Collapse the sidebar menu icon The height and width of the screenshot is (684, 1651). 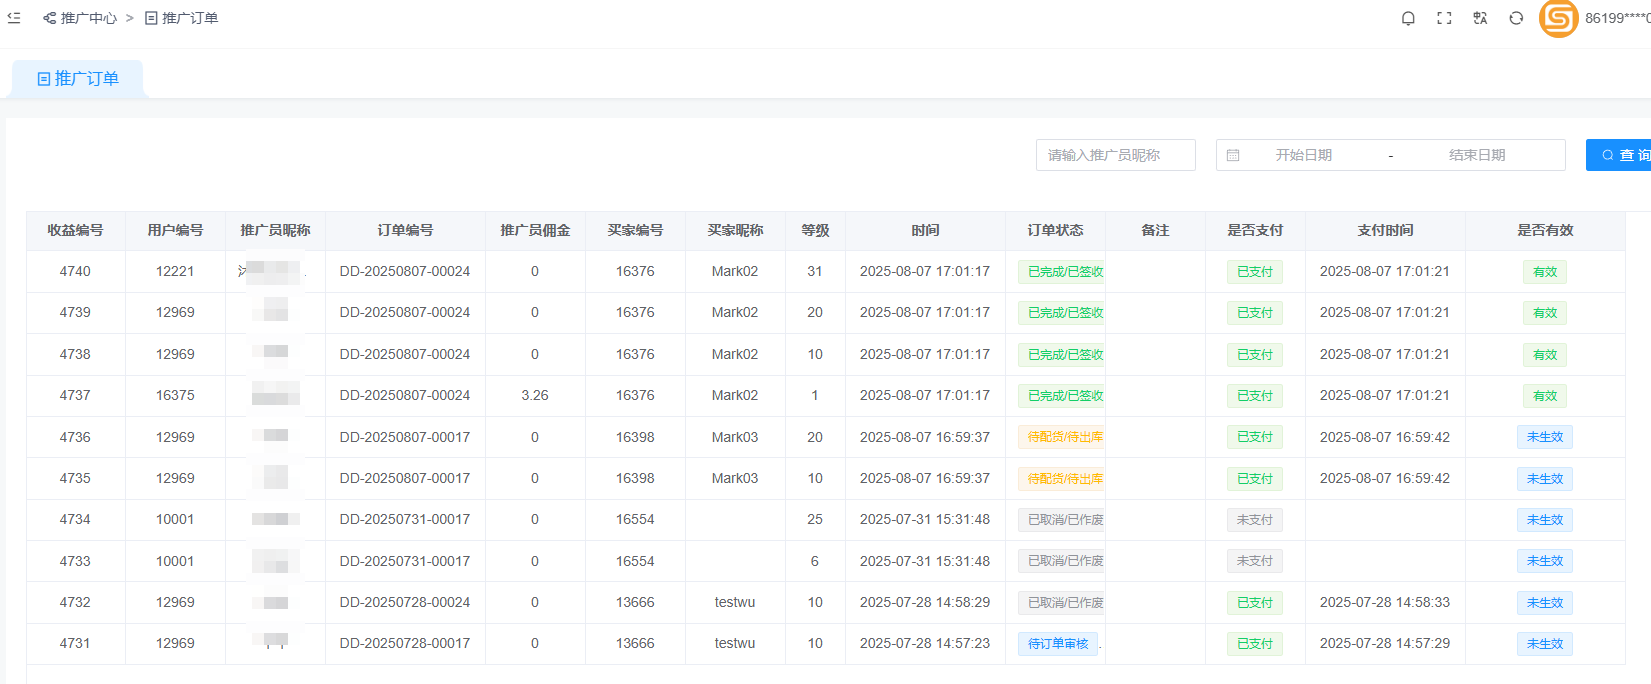click(x=14, y=18)
